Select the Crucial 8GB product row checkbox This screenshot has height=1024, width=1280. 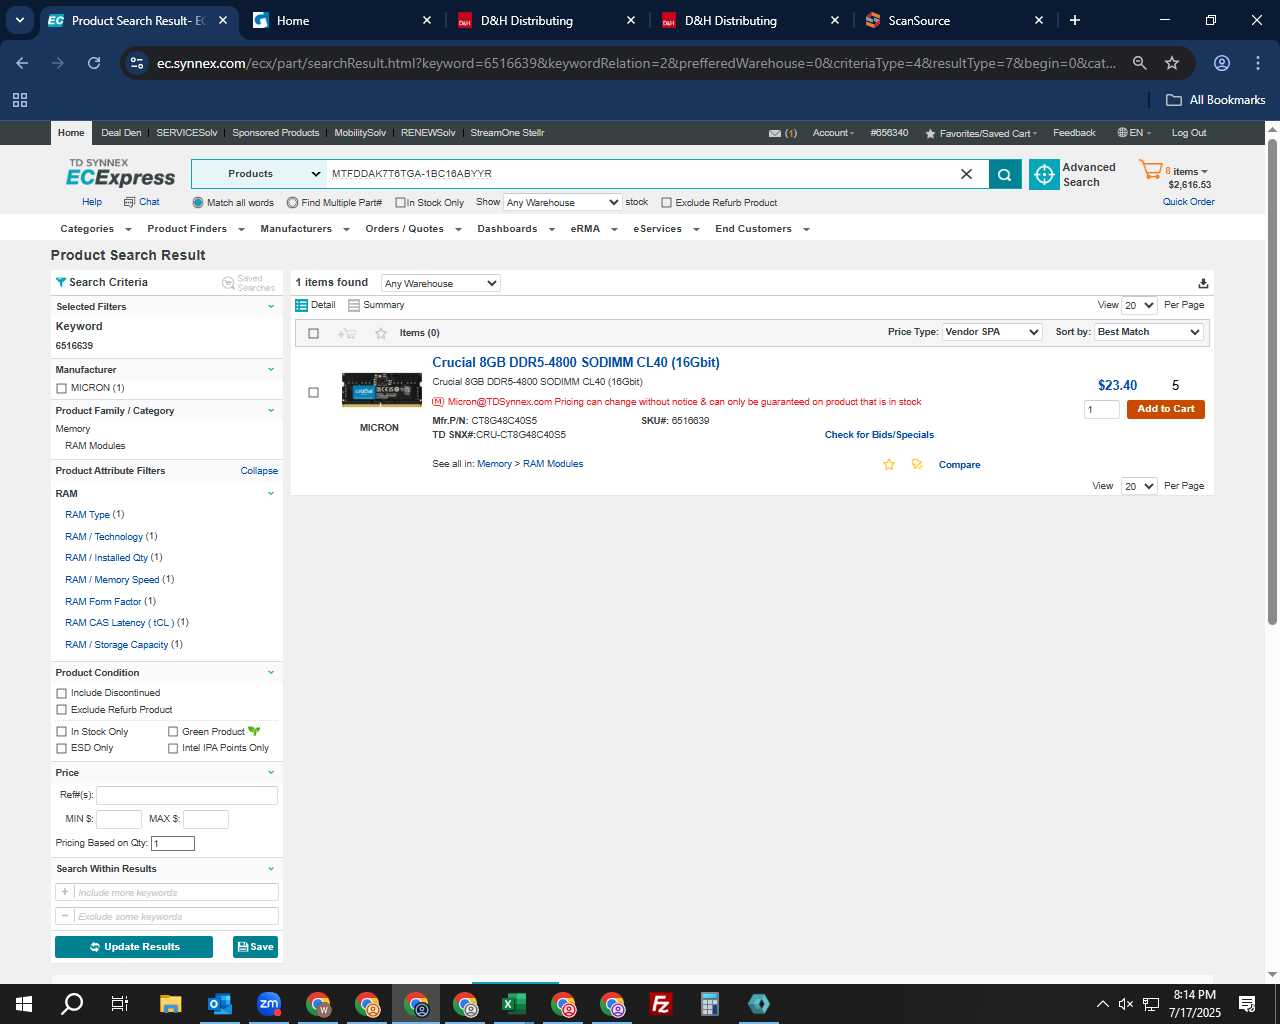tap(313, 393)
